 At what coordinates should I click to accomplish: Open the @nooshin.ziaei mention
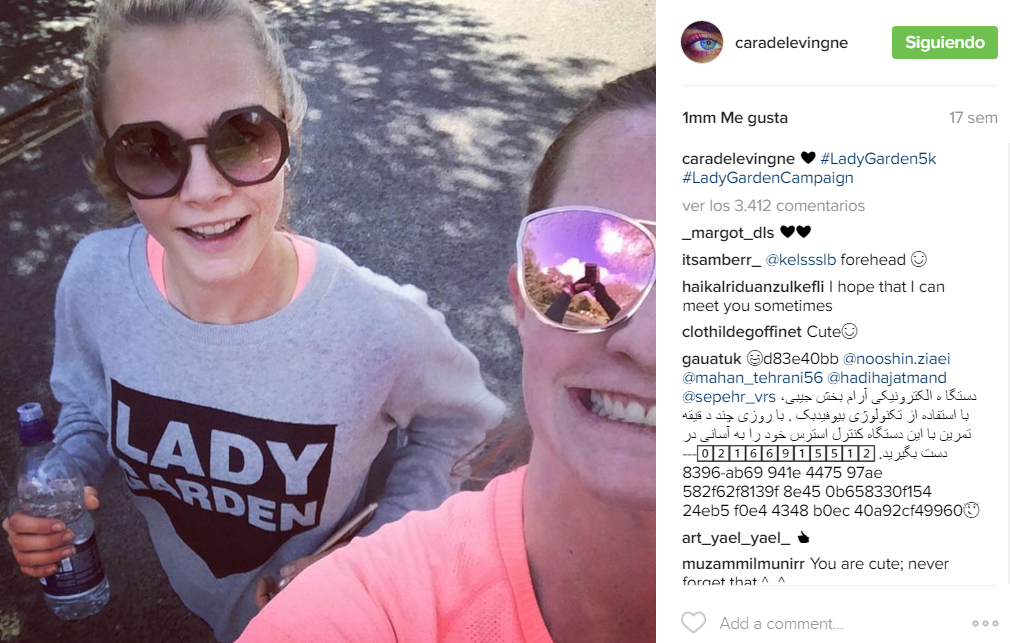(x=897, y=359)
